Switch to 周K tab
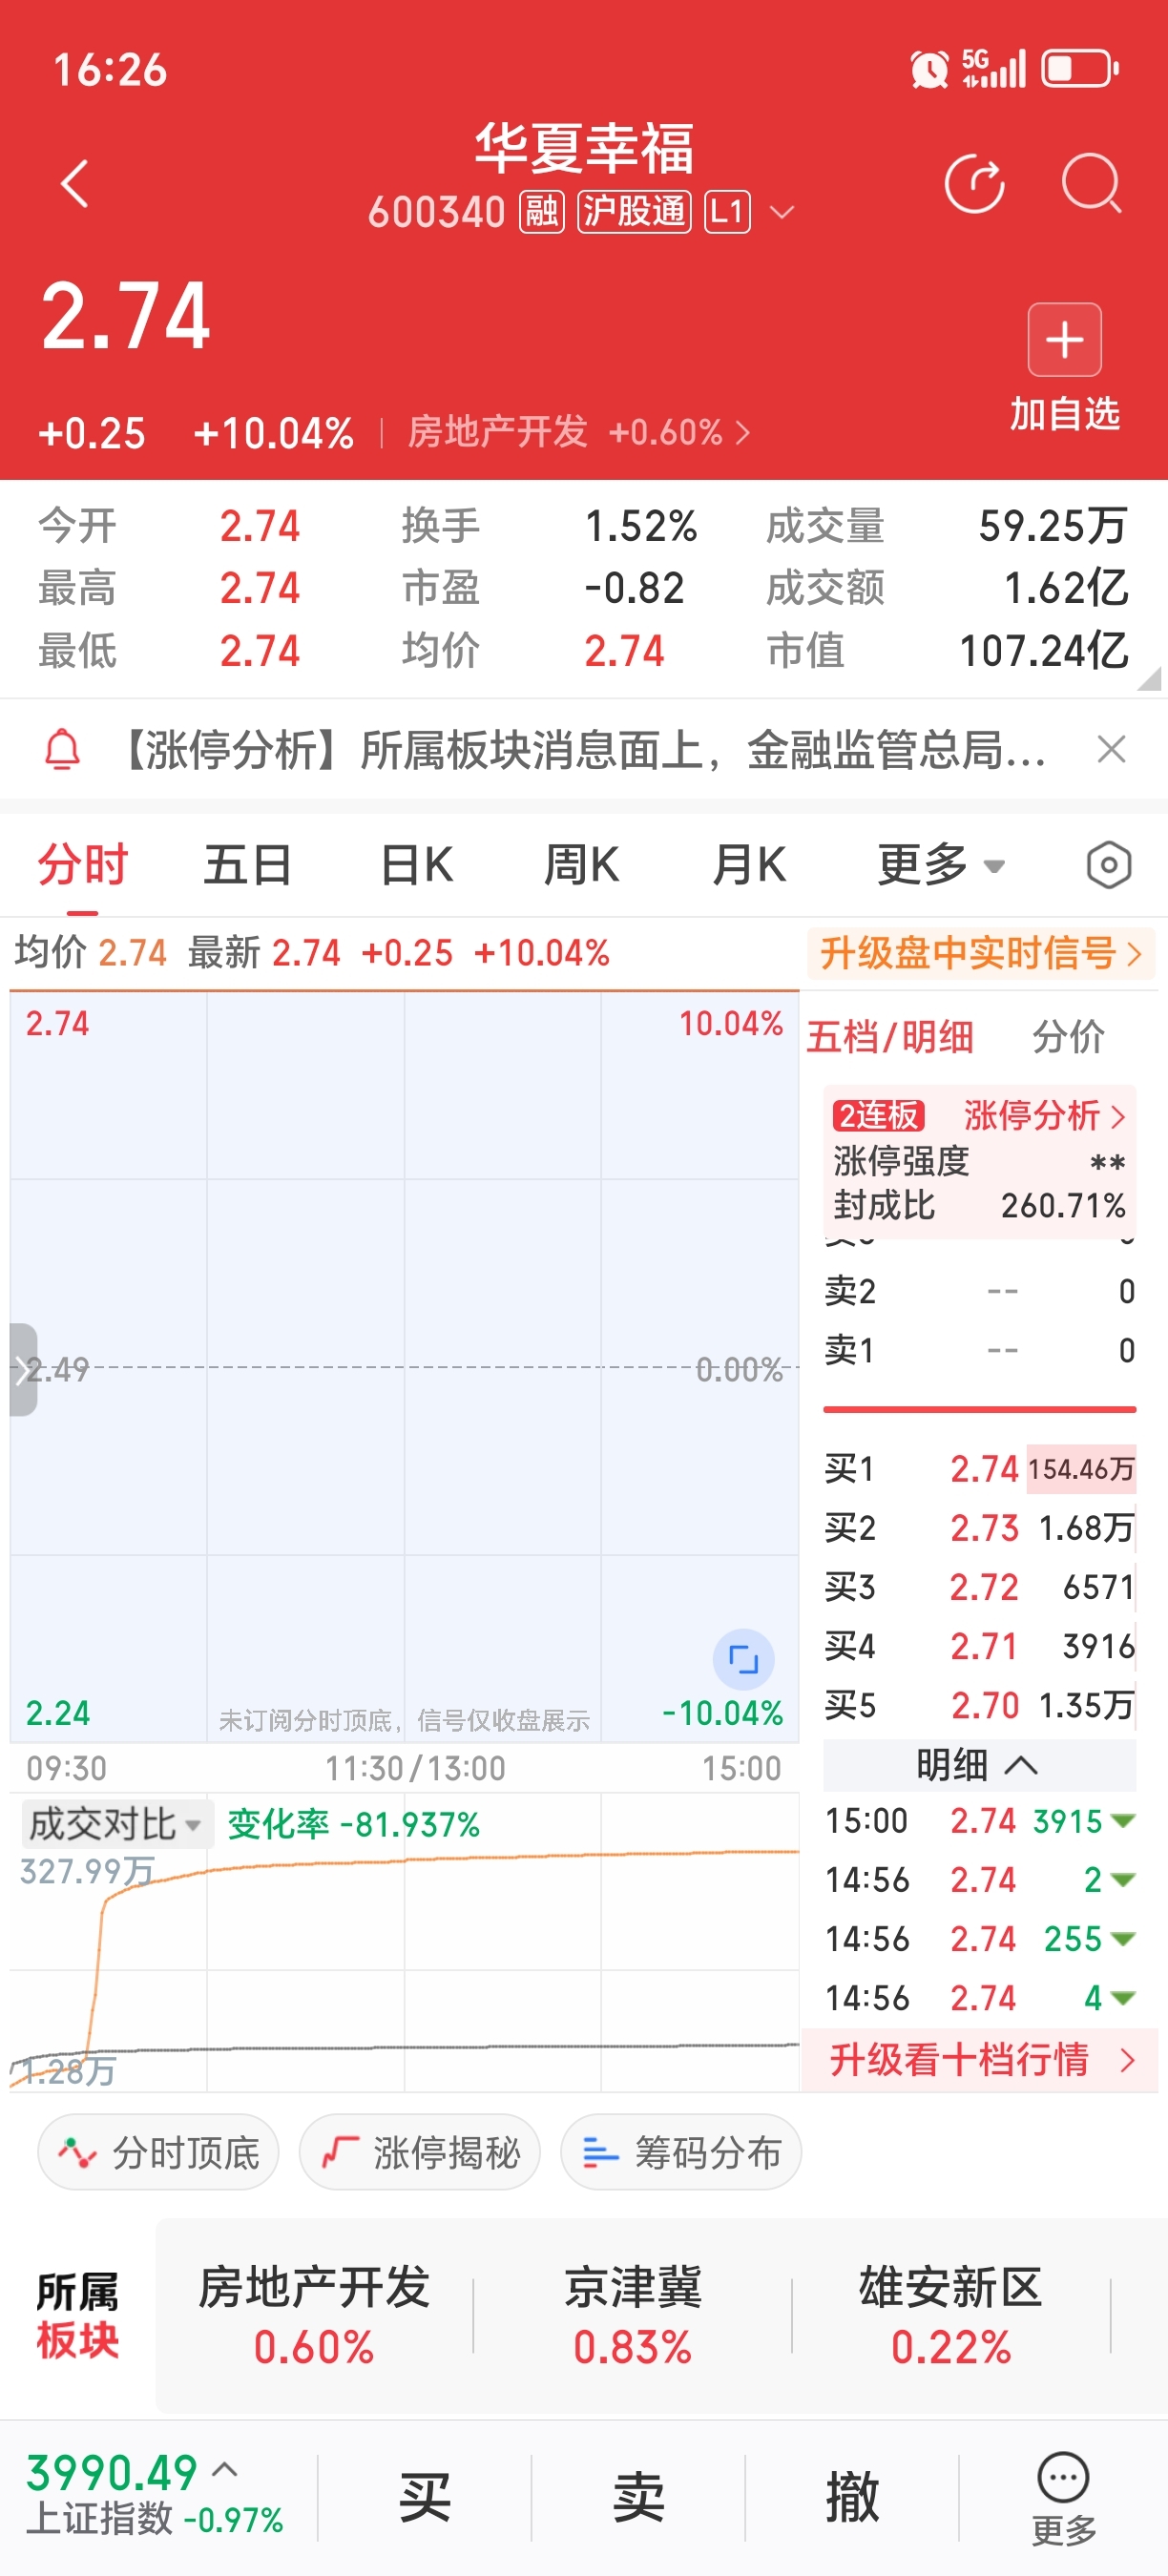Viewport: 1168px width, 2576px height. [x=581, y=865]
